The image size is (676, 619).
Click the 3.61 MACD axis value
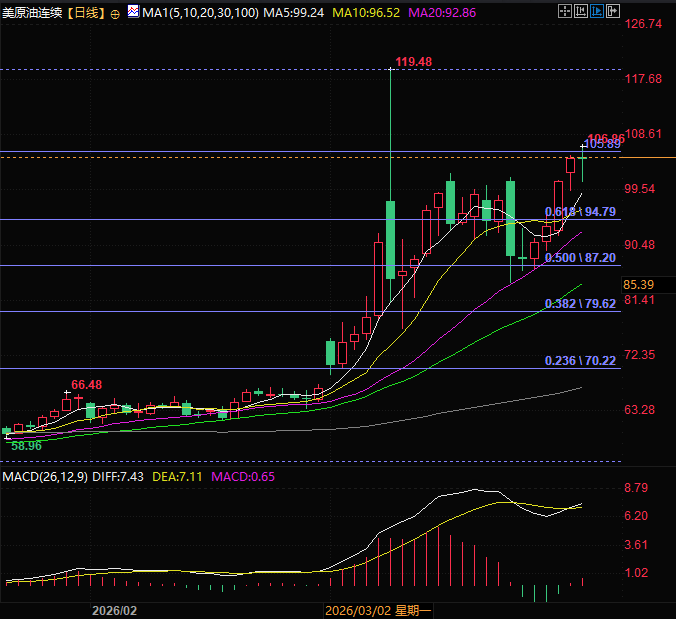click(x=636, y=545)
